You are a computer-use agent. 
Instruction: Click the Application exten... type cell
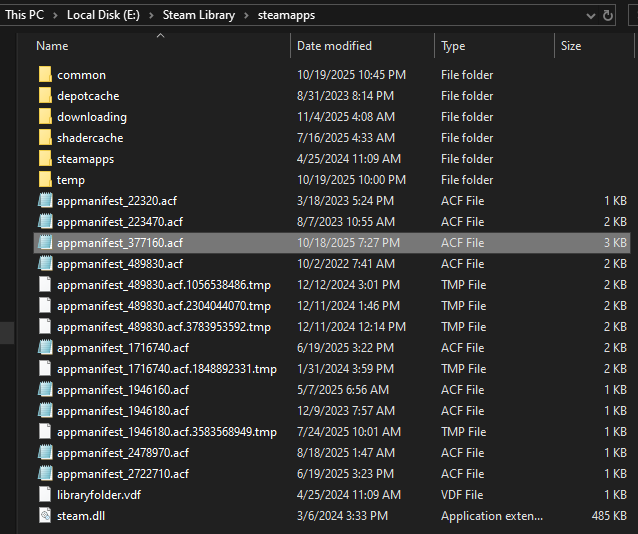(492, 516)
